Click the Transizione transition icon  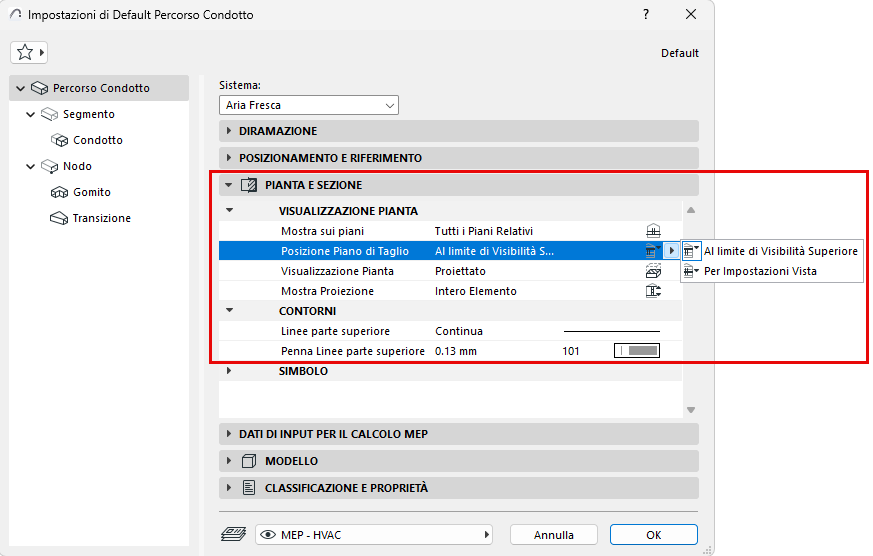(x=59, y=218)
